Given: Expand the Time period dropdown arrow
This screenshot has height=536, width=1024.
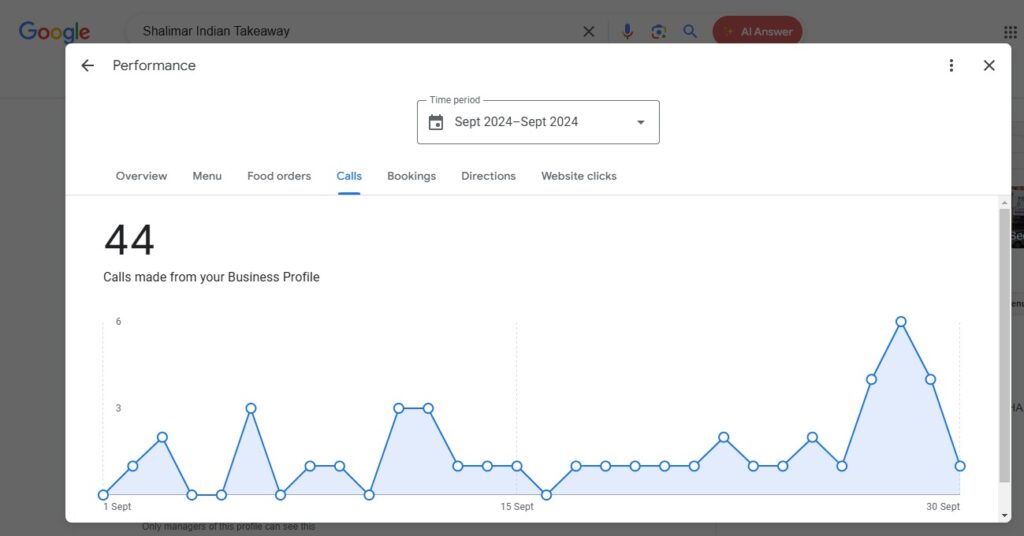Looking at the screenshot, I should click(x=640, y=123).
